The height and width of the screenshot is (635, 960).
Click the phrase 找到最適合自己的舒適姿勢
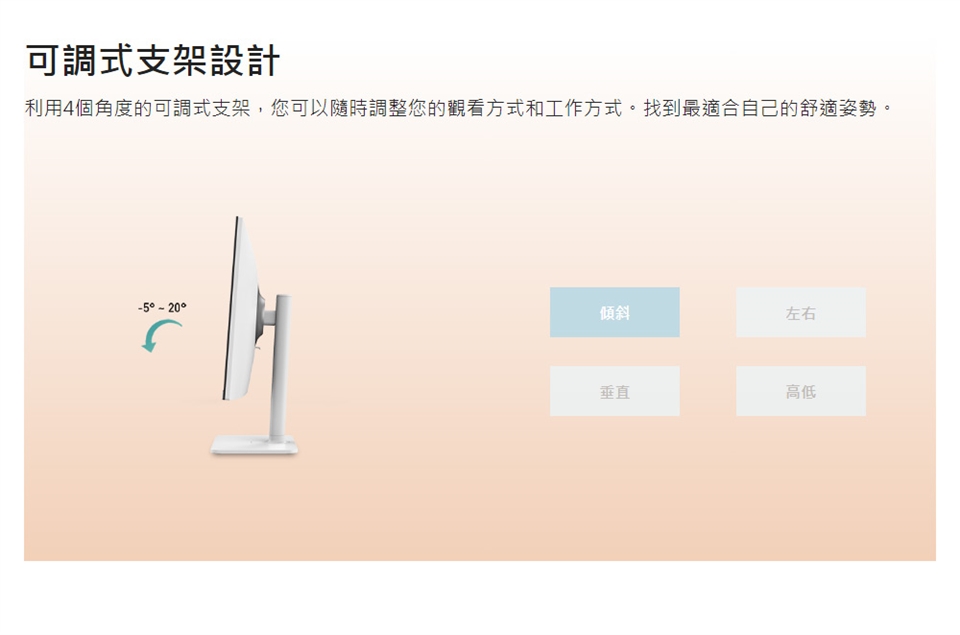[760, 108]
